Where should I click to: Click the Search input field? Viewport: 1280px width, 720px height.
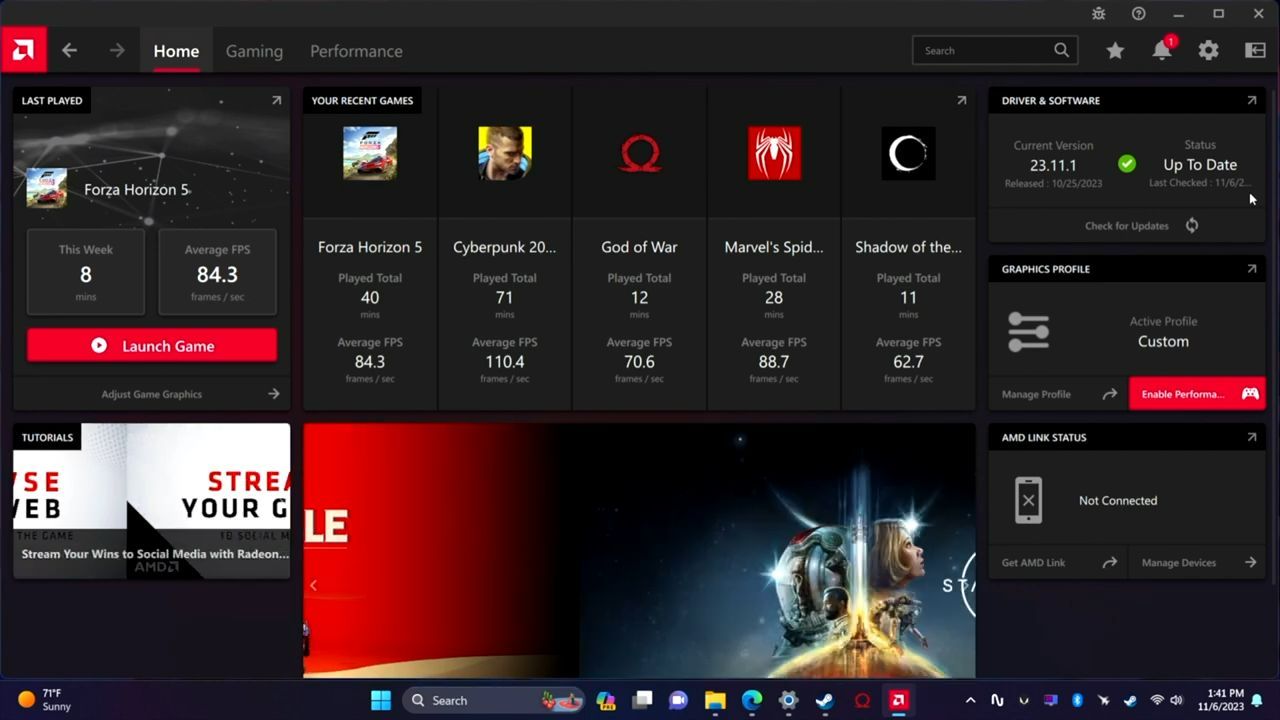tap(995, 50)
